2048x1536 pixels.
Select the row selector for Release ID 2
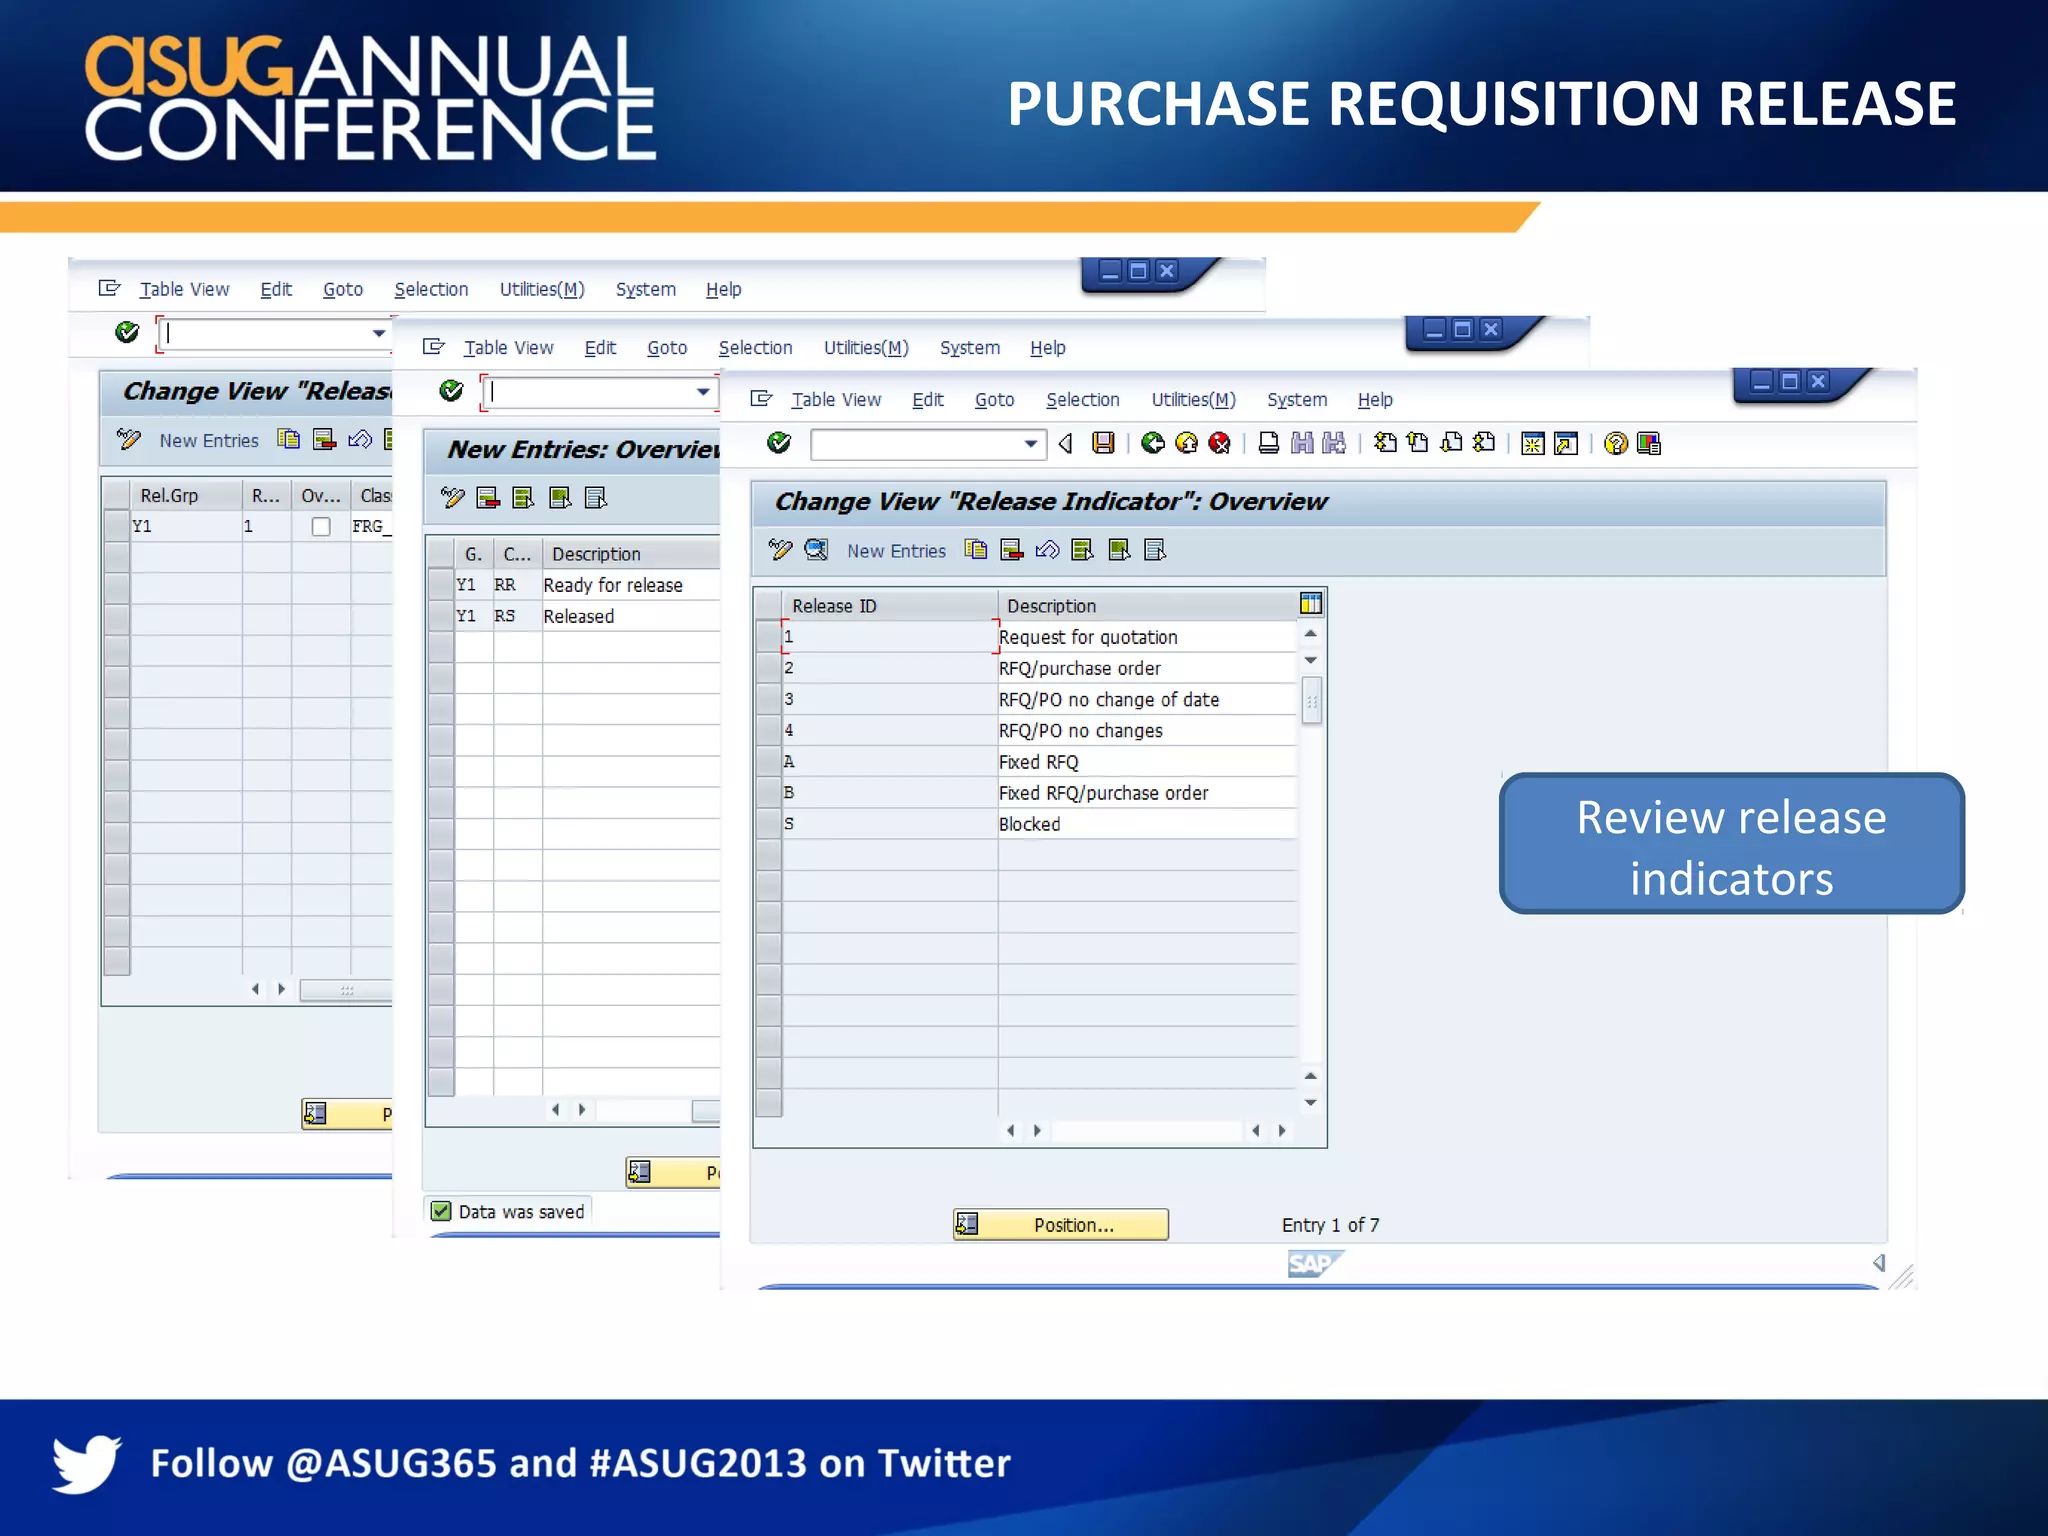[768, 667]
